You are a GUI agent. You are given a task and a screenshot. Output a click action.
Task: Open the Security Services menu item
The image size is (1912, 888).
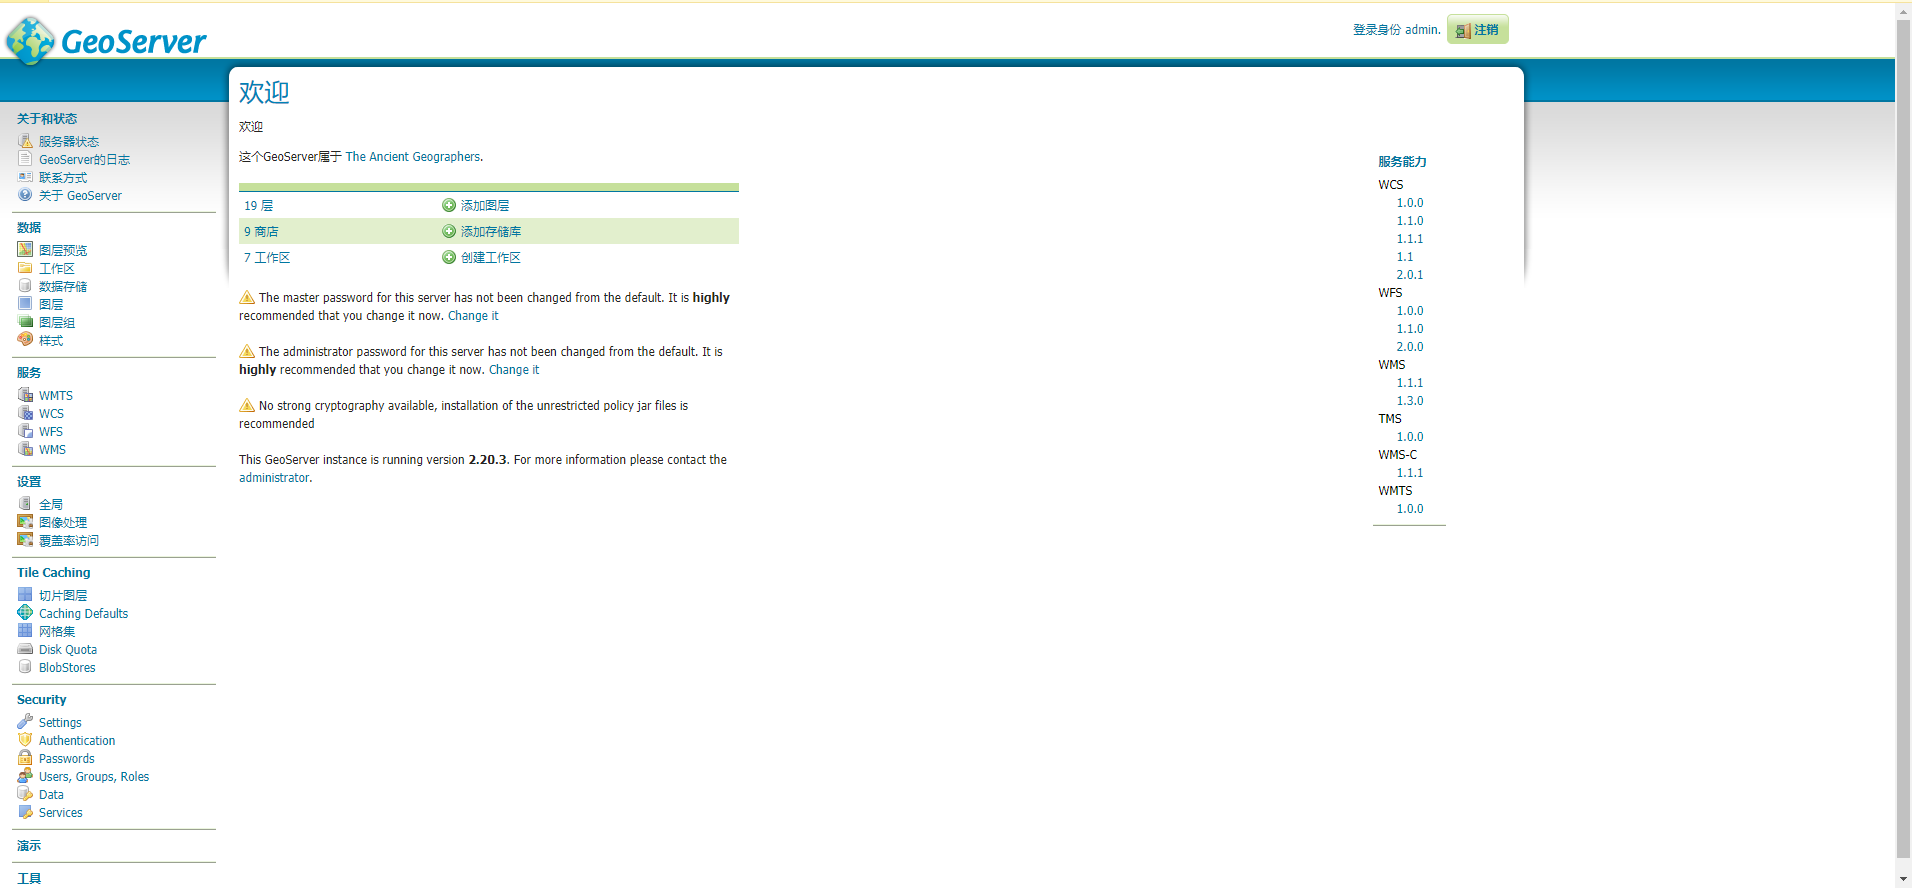[x=61, y=813]
